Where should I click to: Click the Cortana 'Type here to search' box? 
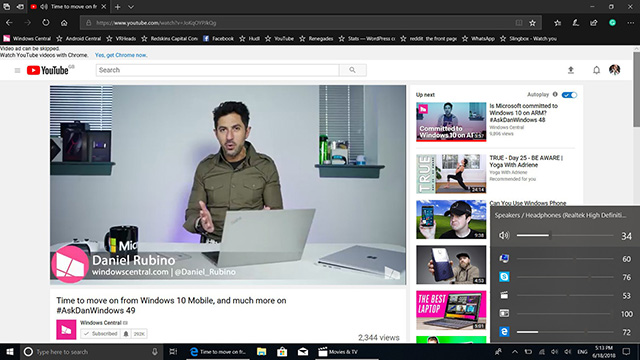point(92,351)
